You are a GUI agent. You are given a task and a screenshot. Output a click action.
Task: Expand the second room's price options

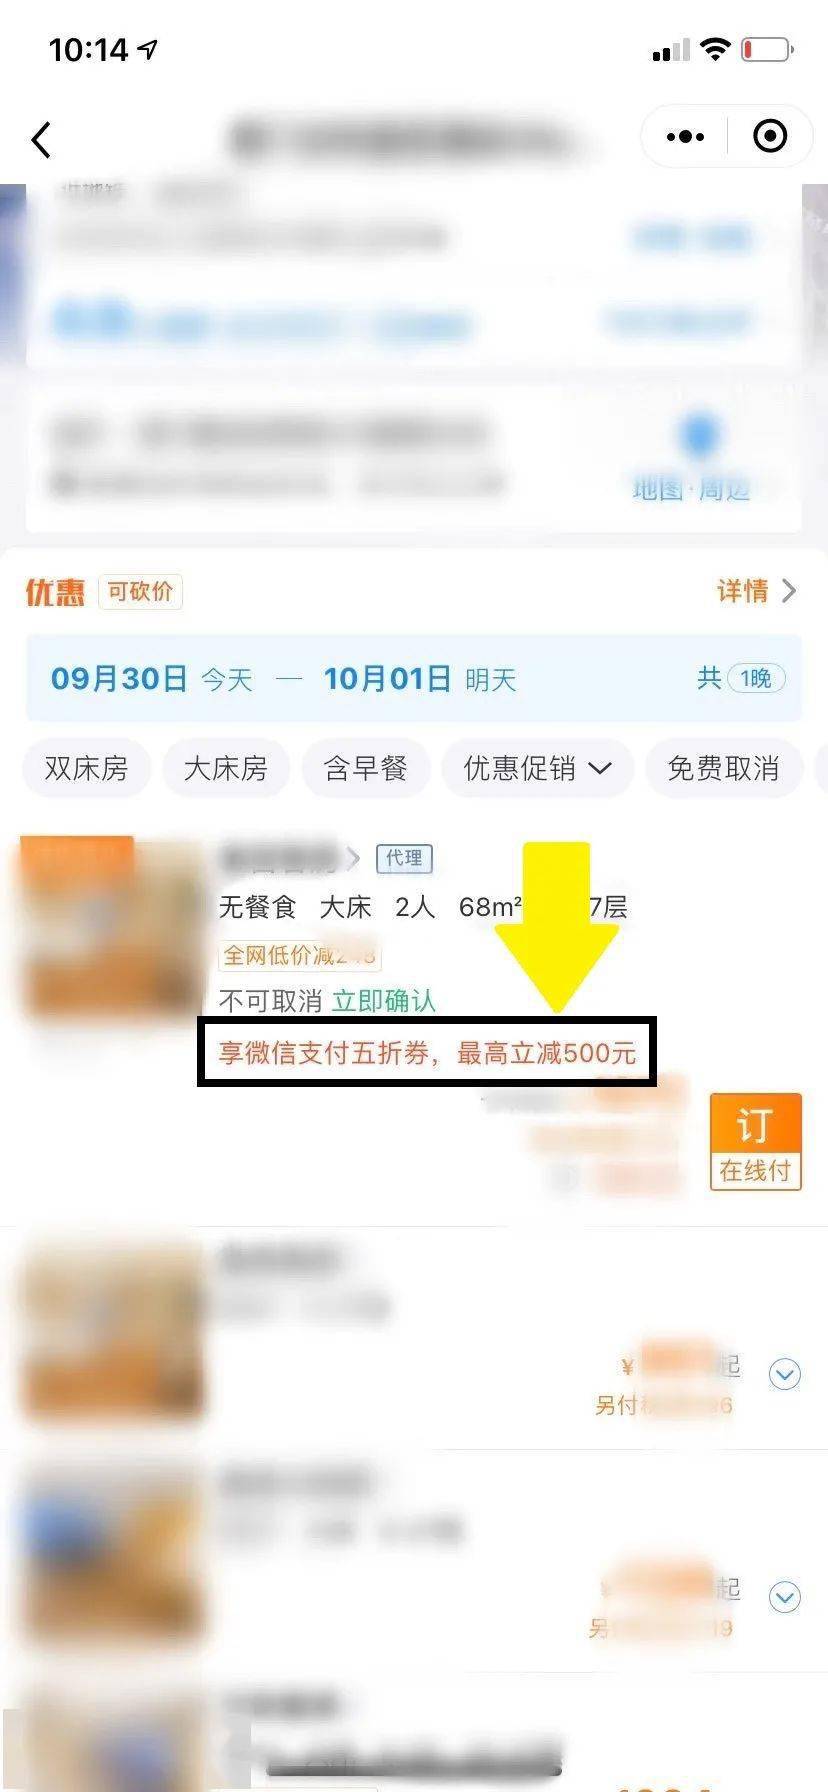[785, 1375]
